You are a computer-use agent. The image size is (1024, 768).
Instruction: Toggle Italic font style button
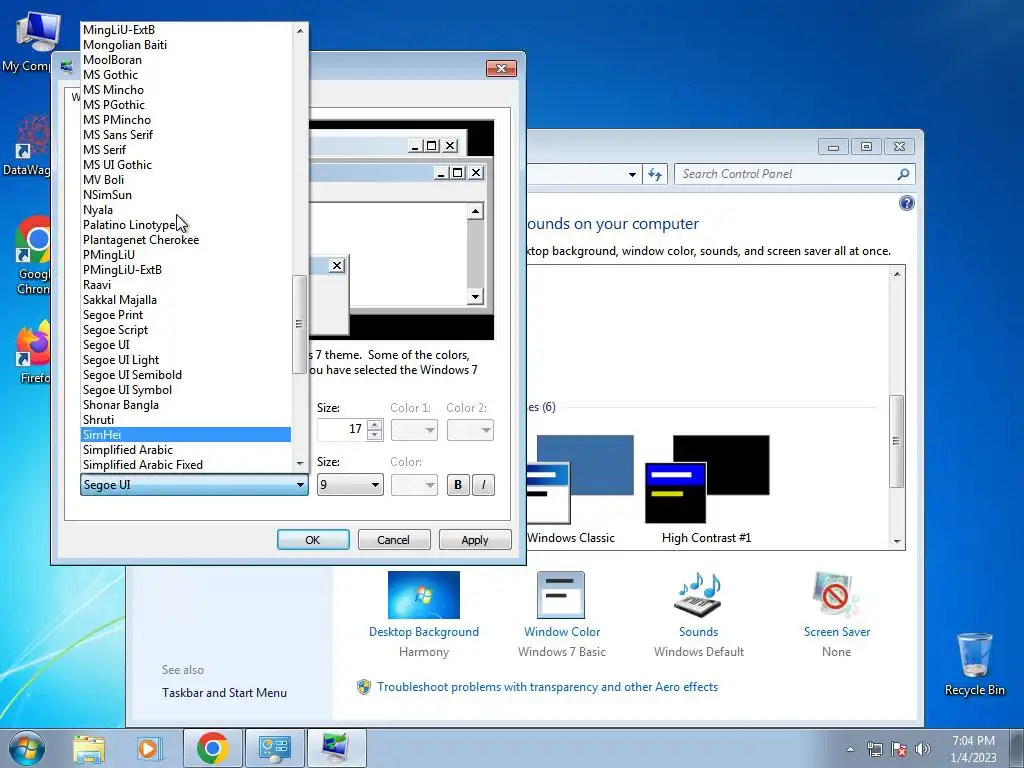483,485
